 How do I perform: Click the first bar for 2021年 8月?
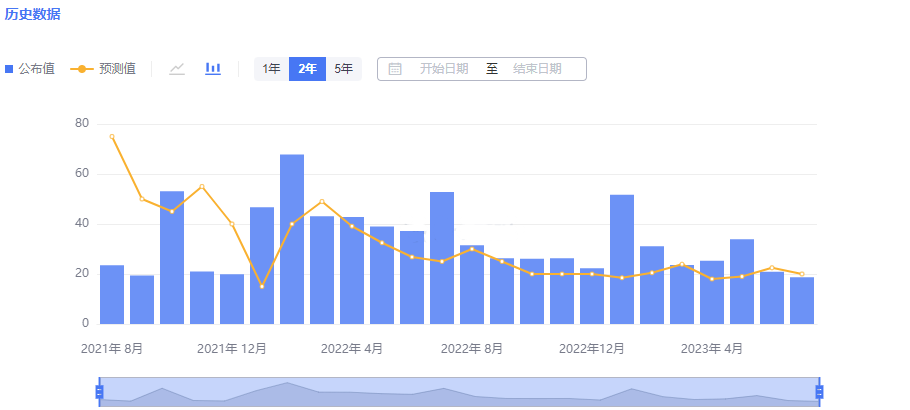coord(112,295)
